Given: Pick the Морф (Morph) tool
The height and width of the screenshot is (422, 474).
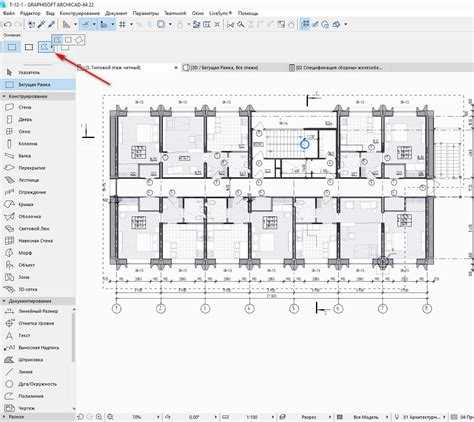Looking at the screenshot, I should point(19,253).
